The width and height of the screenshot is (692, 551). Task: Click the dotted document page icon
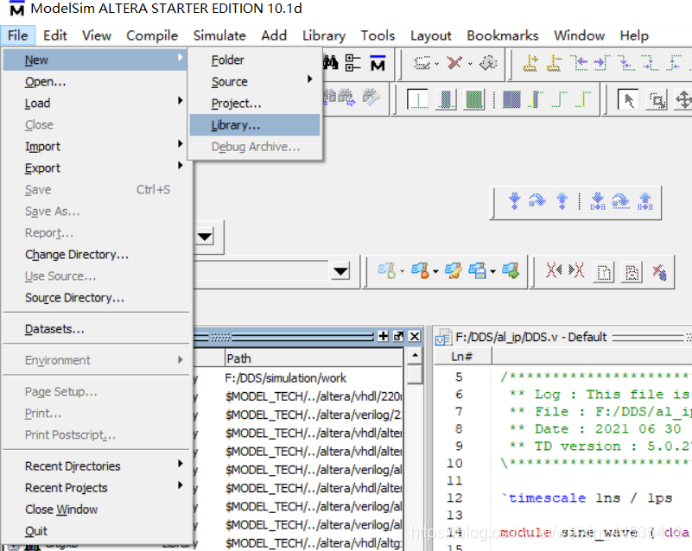pos(603,272)
